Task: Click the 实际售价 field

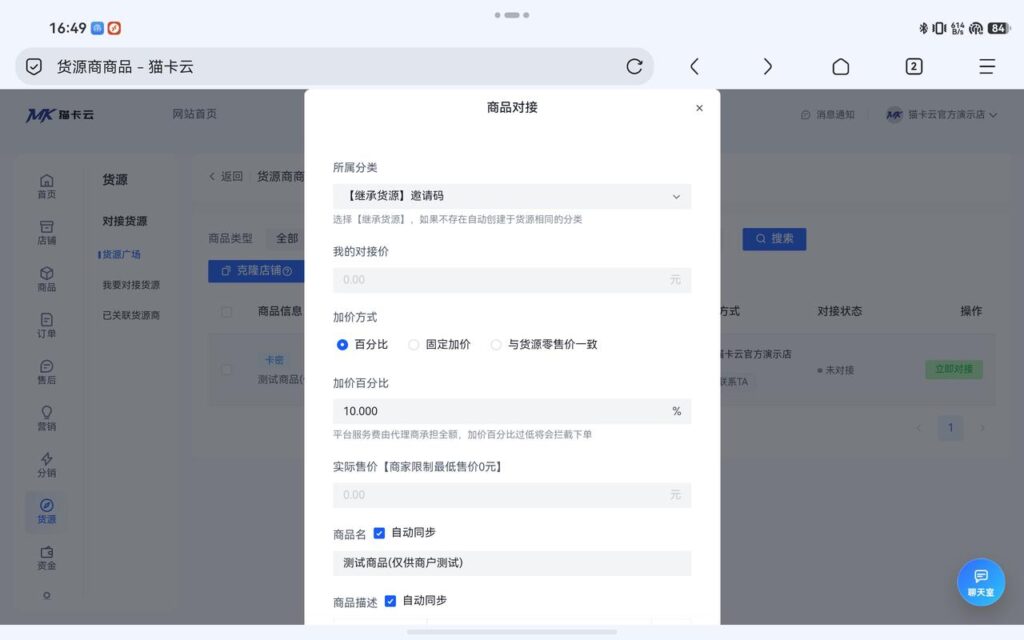Action: (x=512, y=494)
